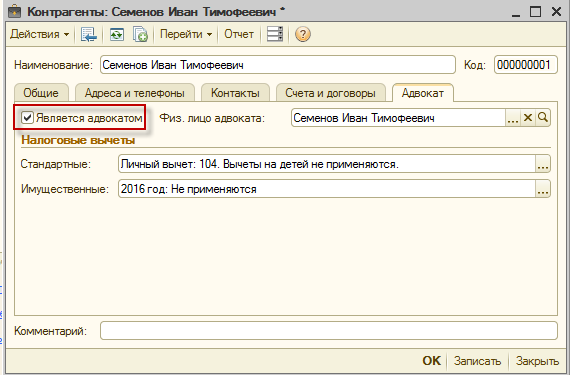The width and height of the screenshot is (570, 375).
Task: Open help via the question mark icon
Action: (303, 35)
